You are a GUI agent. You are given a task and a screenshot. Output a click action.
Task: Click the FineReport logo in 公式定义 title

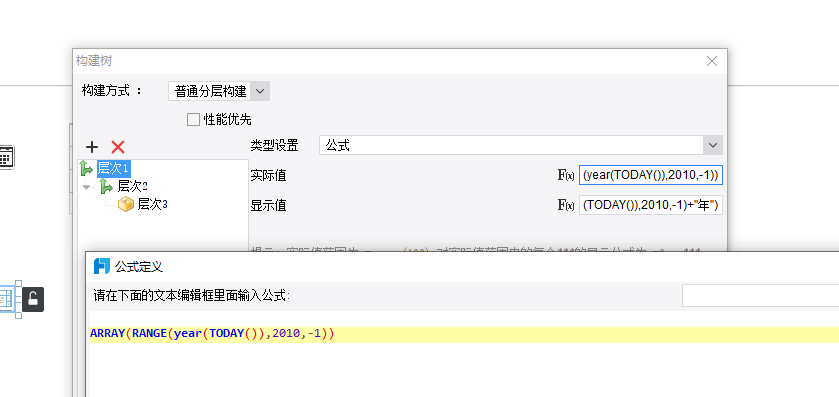tap(102, 266)
